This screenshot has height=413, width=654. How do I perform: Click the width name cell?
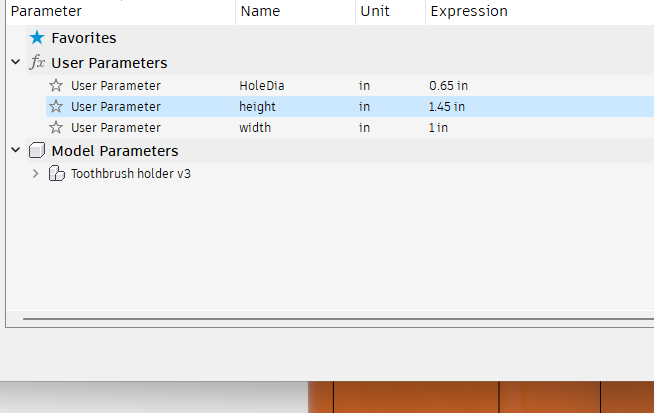pos(255,127)
